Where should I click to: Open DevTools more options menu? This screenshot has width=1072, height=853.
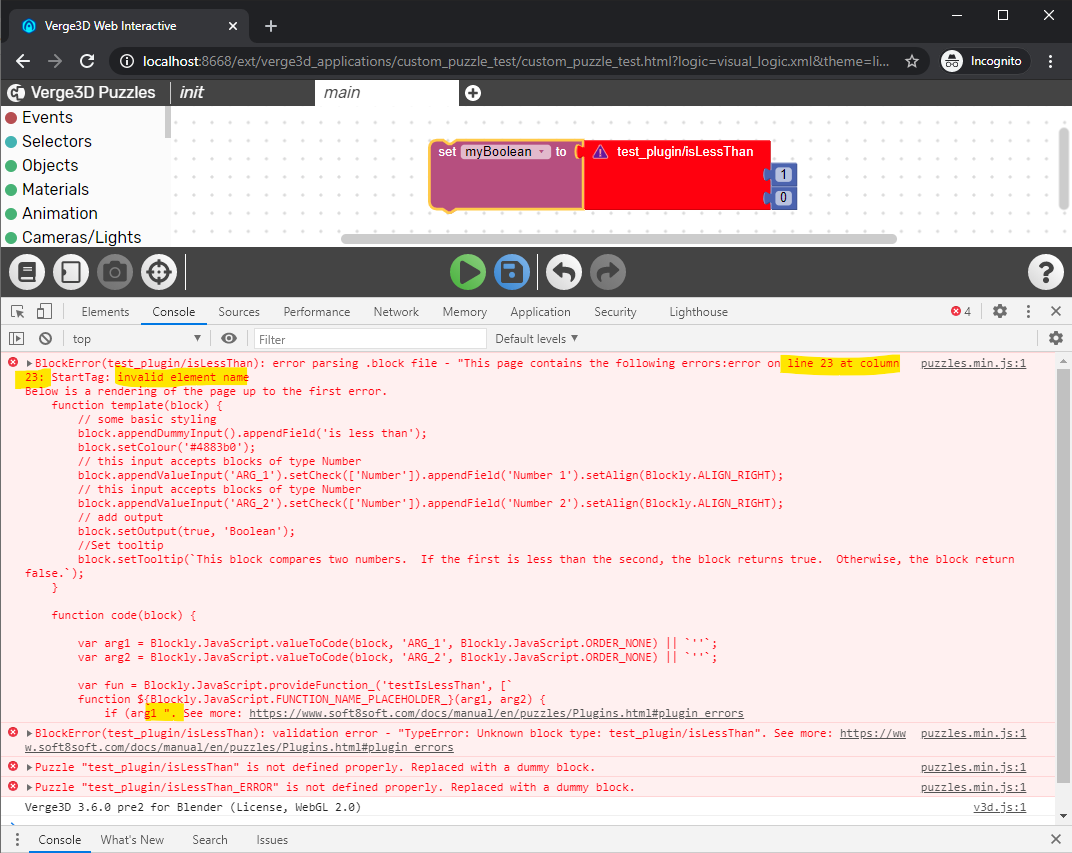coord(1028,312)
